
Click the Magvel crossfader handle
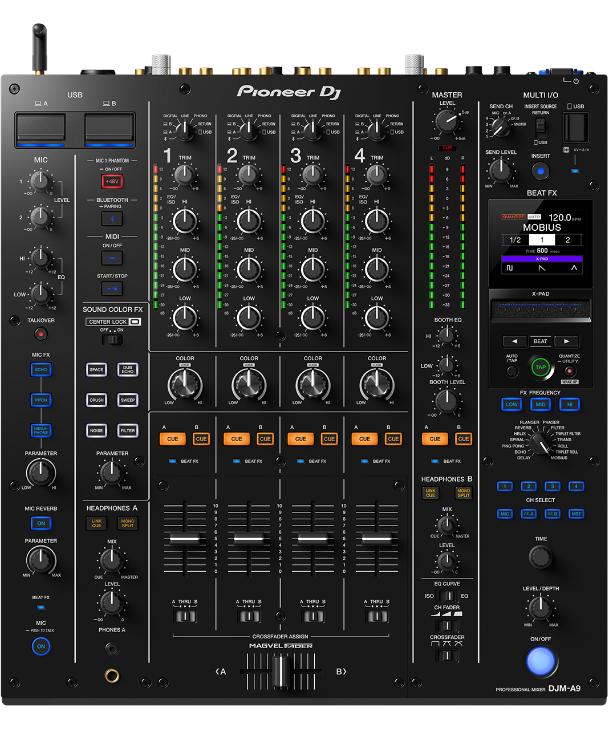point(281,671)
